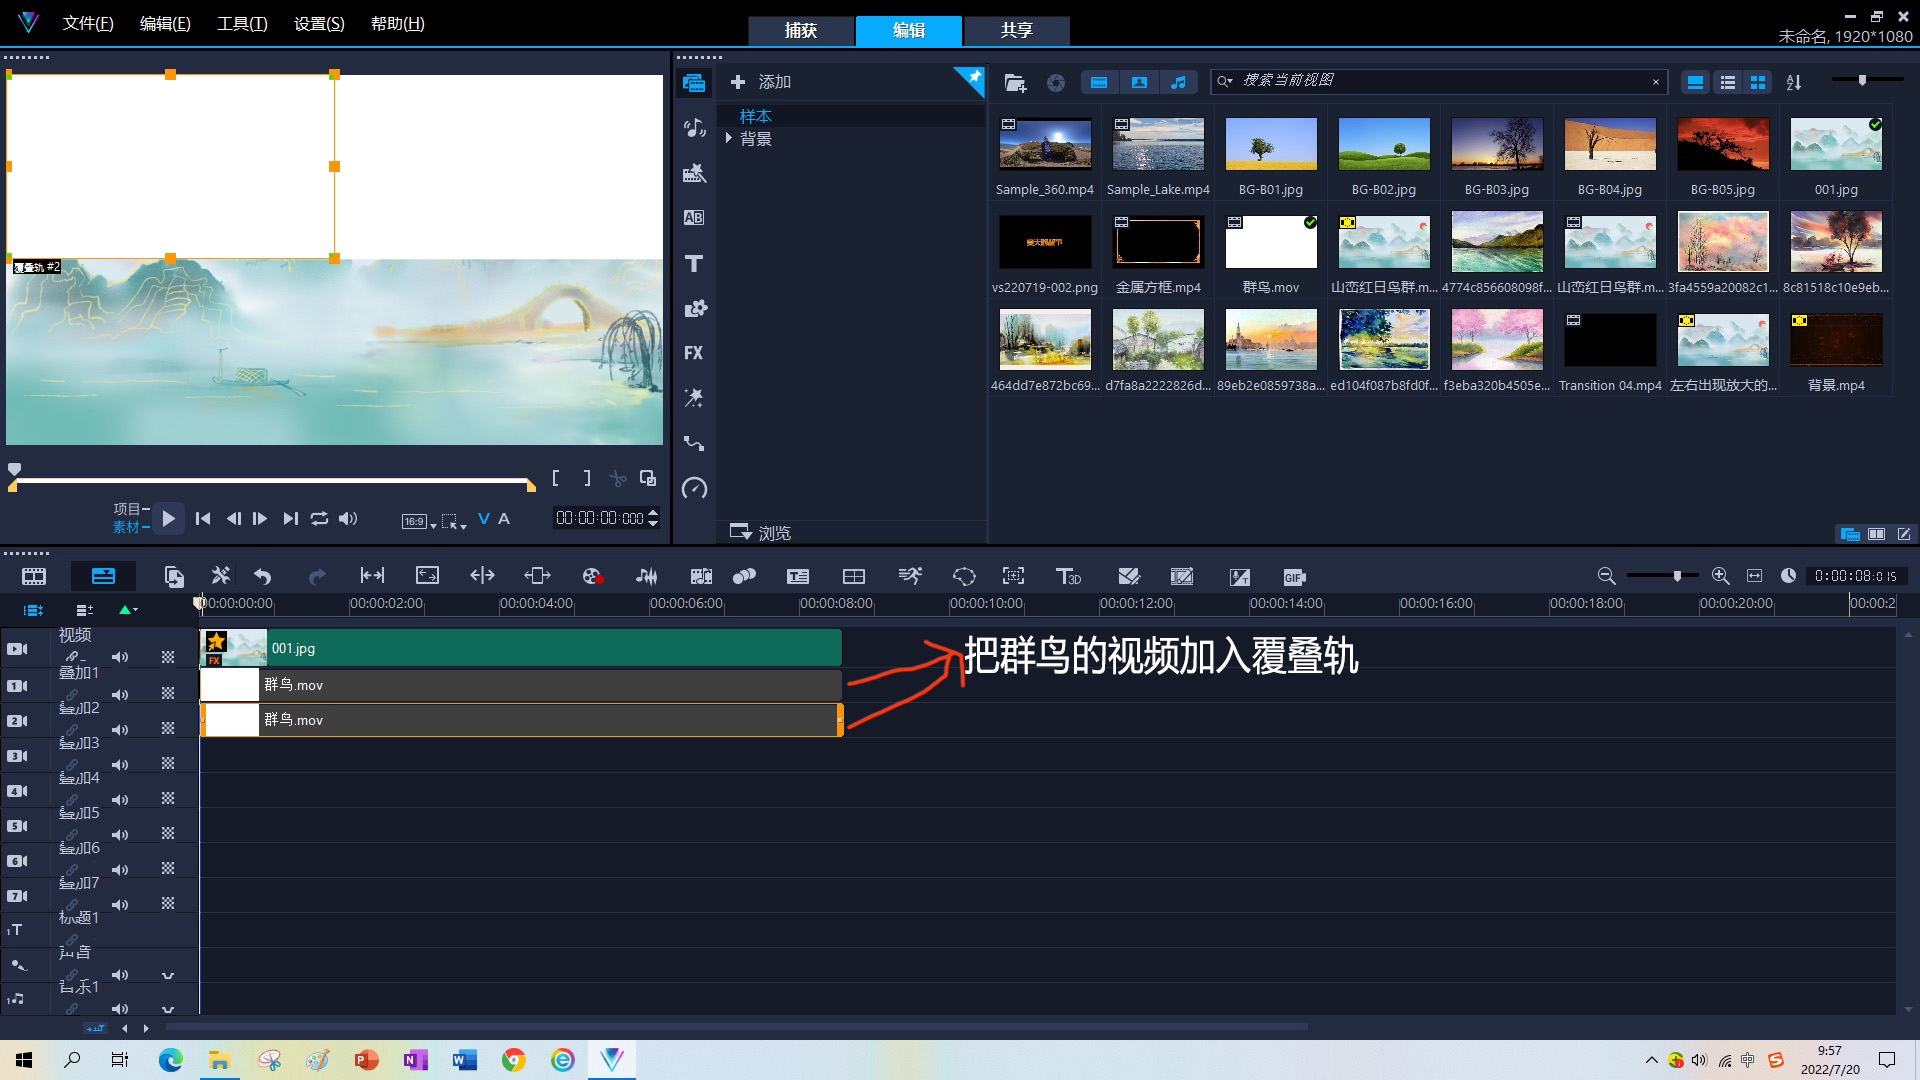Open the Template library icon
1920x1080 pixels.
(694, 173)
